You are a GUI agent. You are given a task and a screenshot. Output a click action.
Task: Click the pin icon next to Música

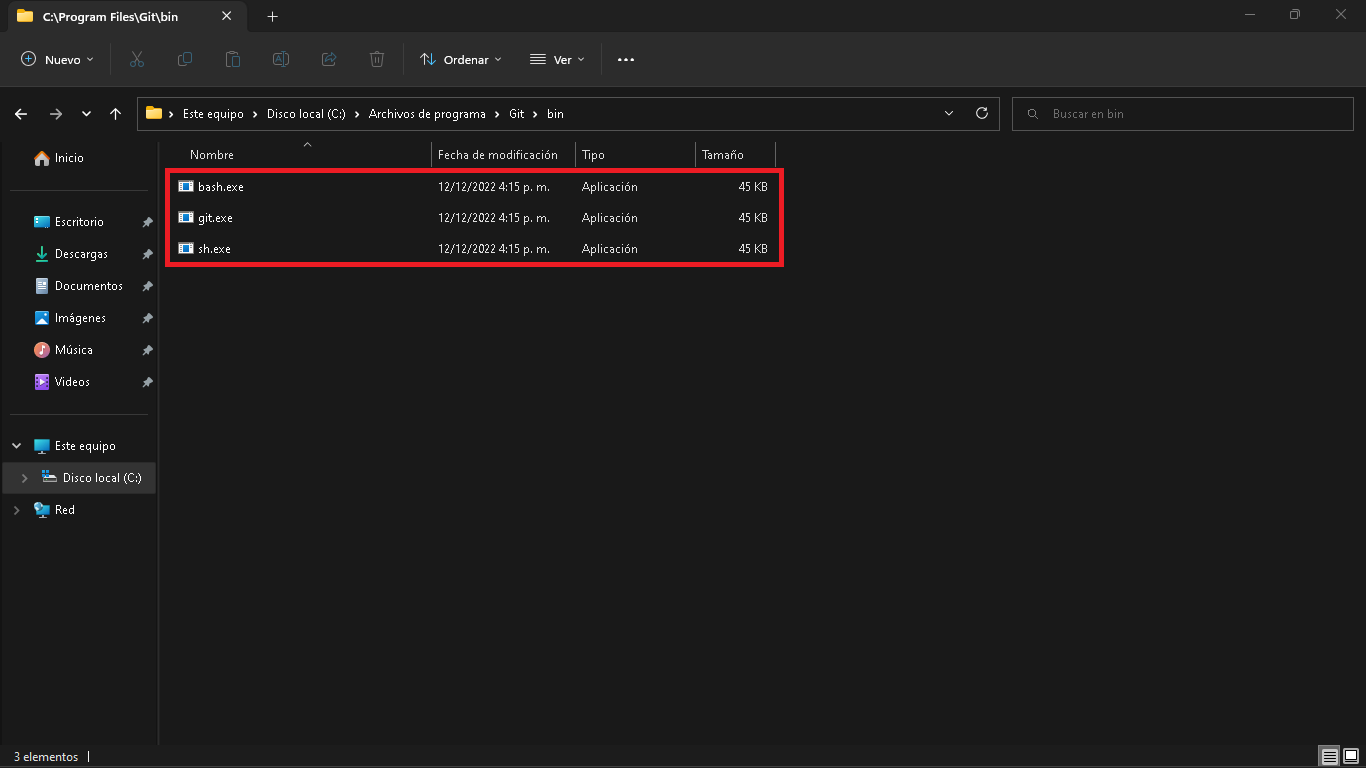[x=147, y=350]
